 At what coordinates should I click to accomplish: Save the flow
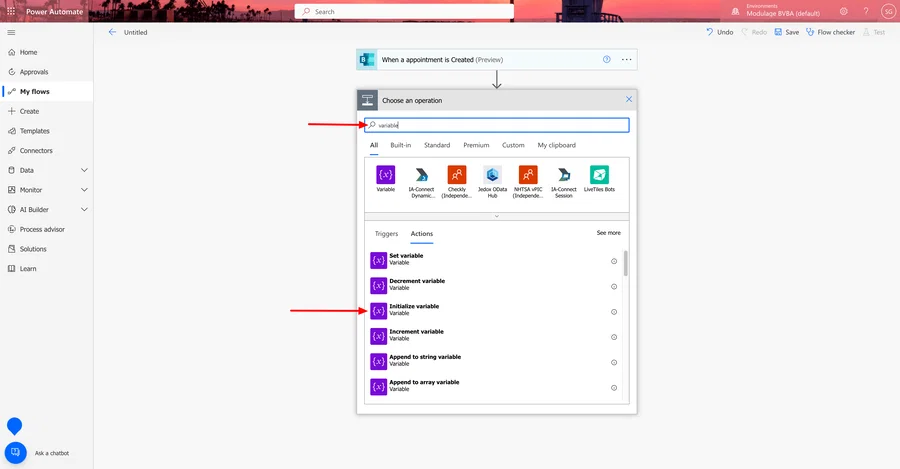(x=786, y=32)
